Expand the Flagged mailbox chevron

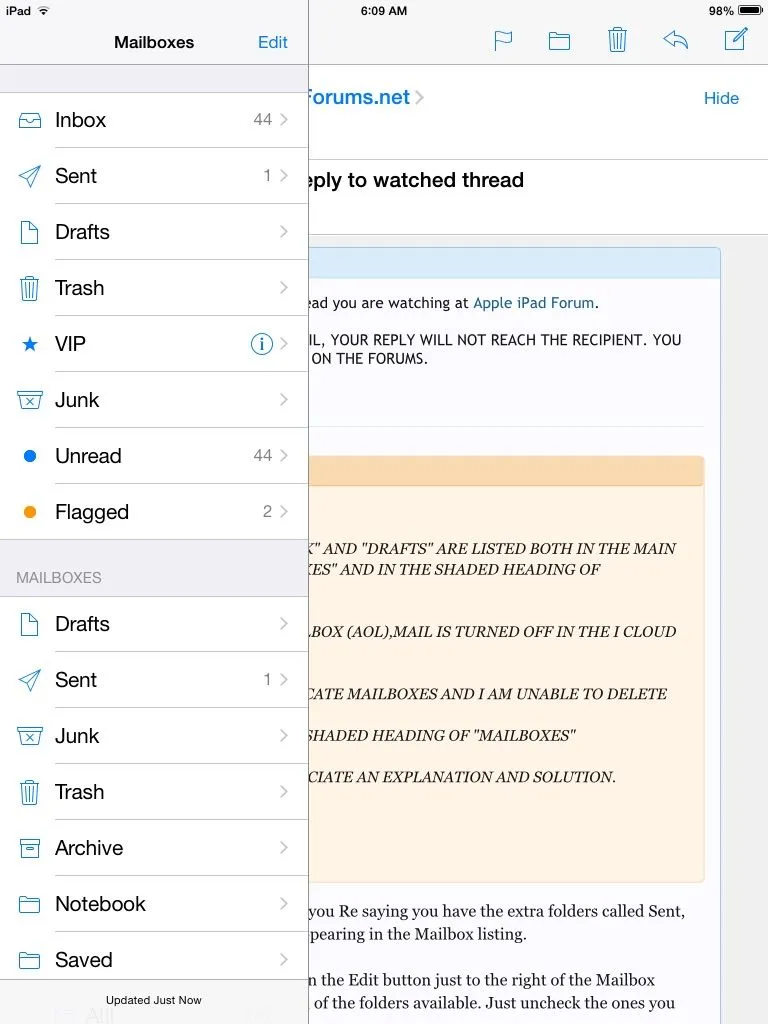(x=285, y=512)
